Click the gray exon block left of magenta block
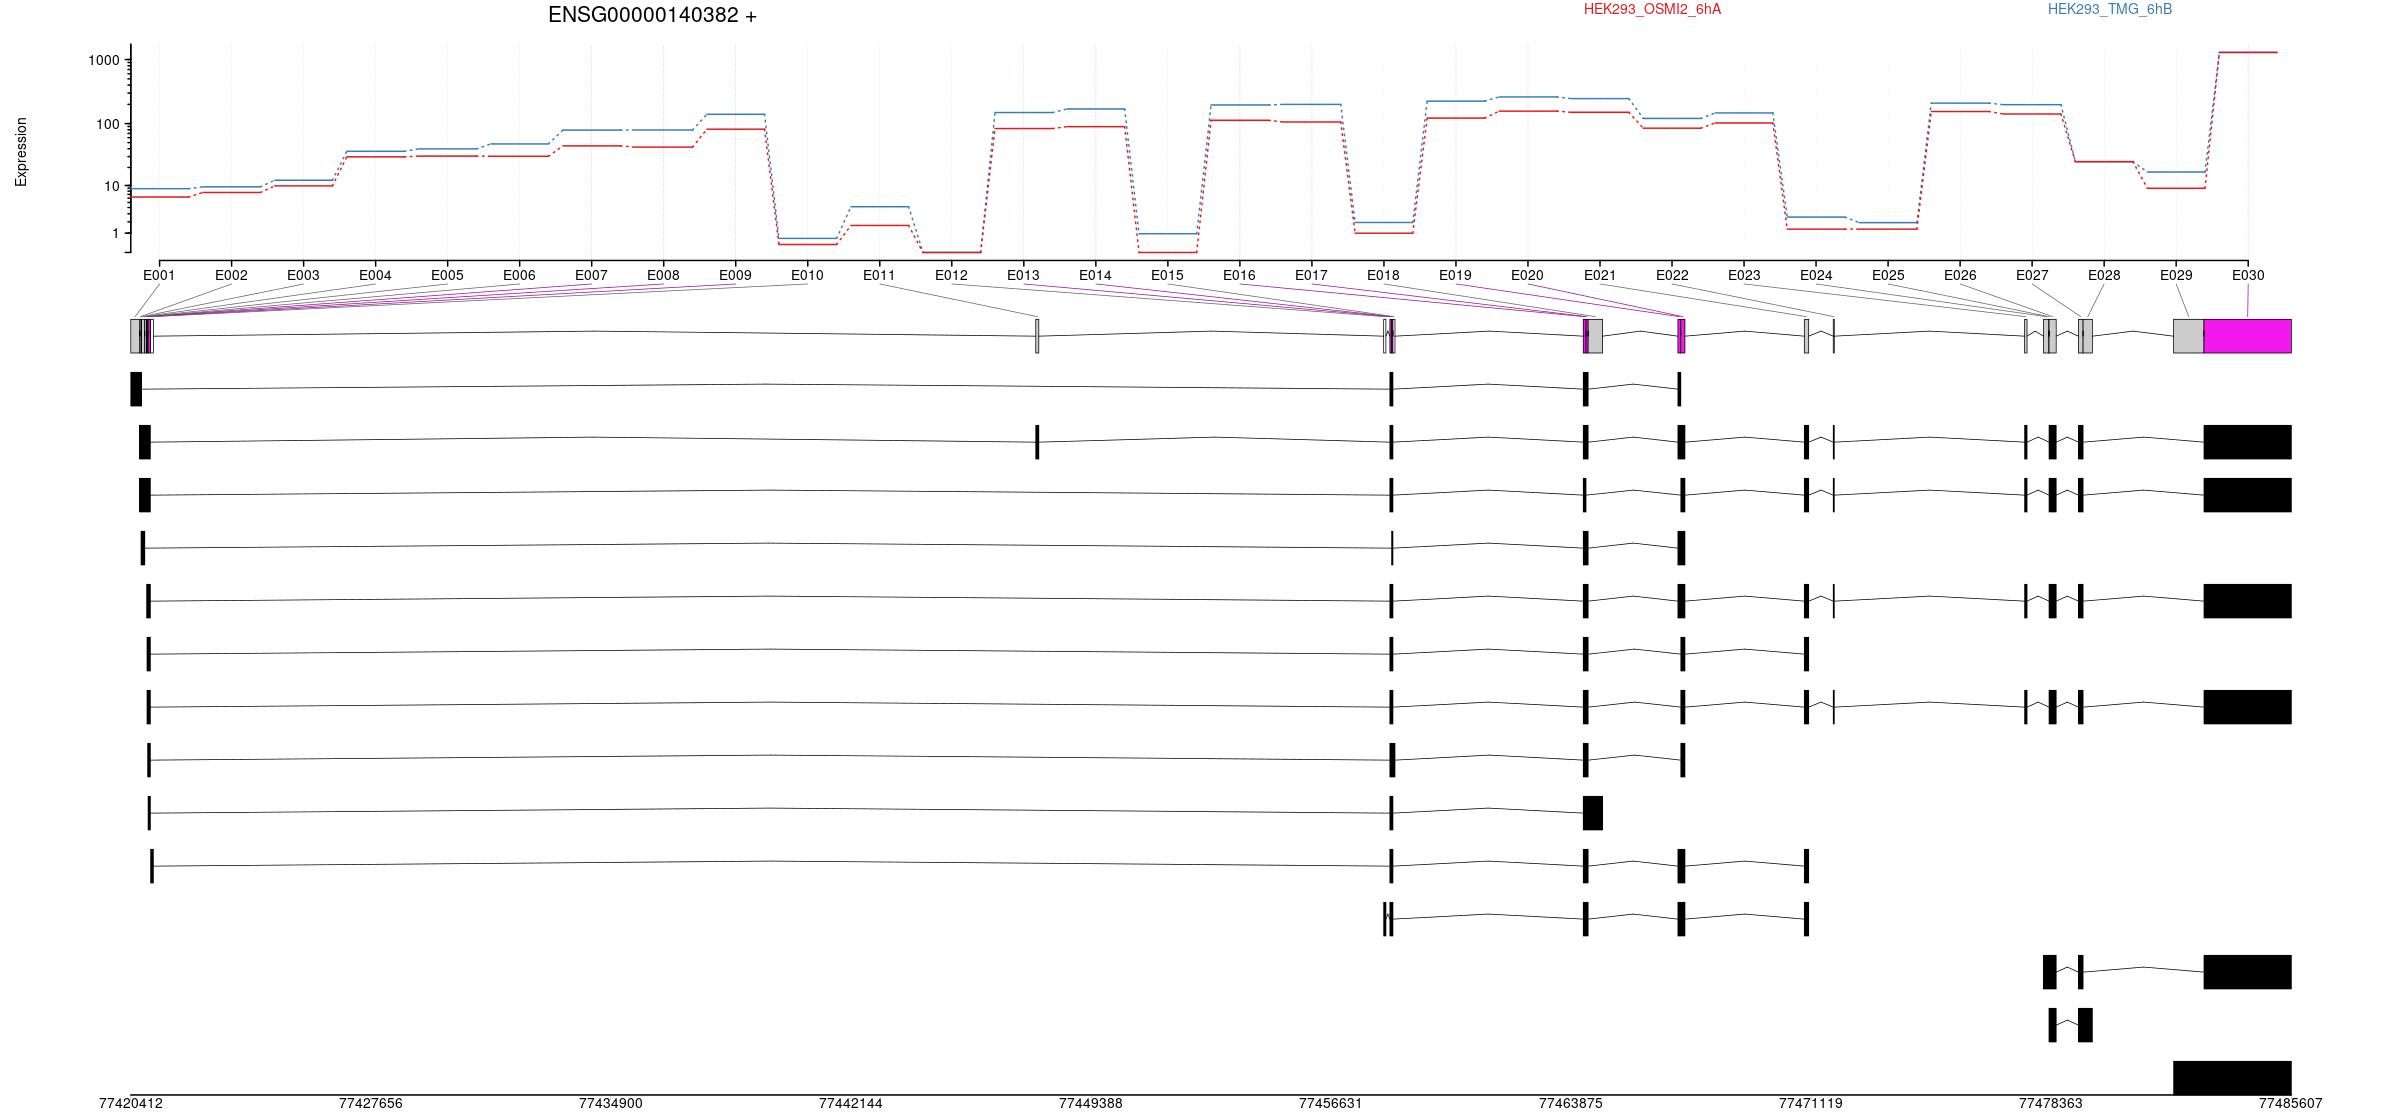The width and height of the screenshot is (2400, 1120). [2189, 336]
